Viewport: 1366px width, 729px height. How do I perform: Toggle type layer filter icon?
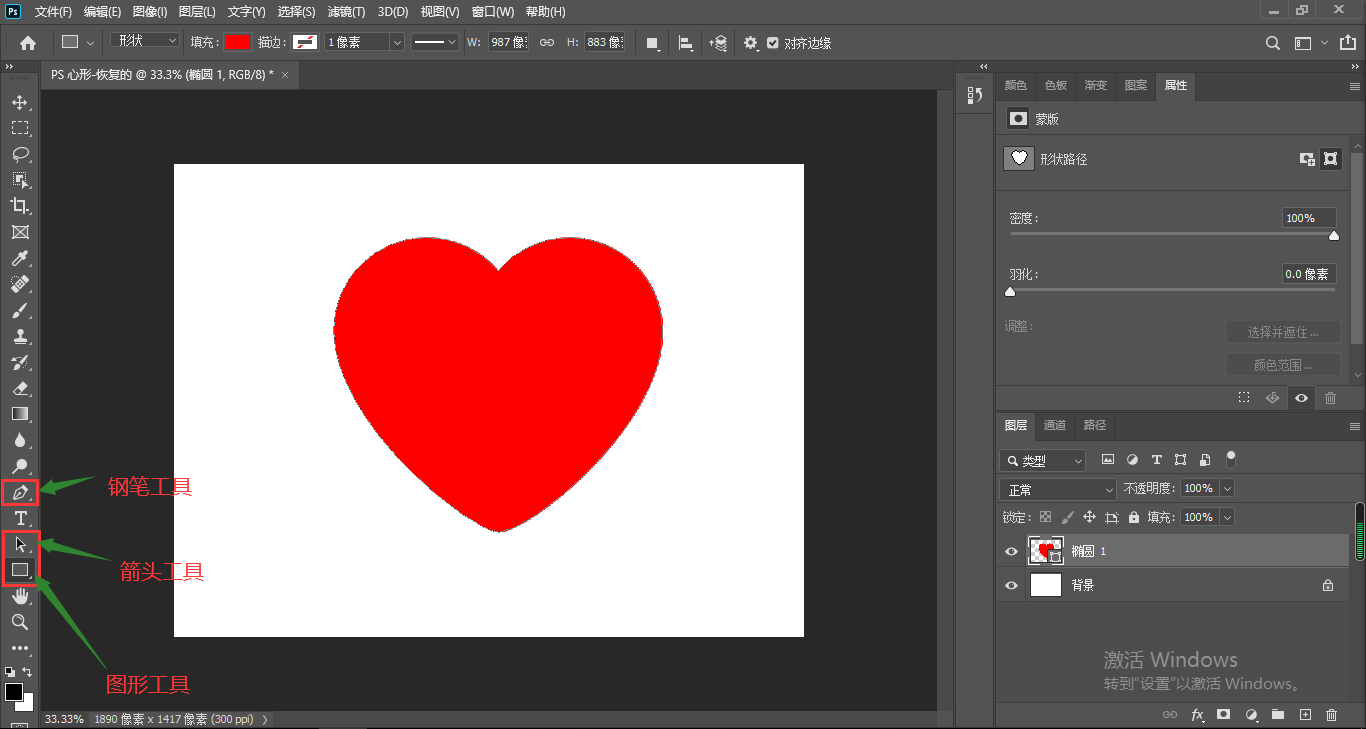1156,460
